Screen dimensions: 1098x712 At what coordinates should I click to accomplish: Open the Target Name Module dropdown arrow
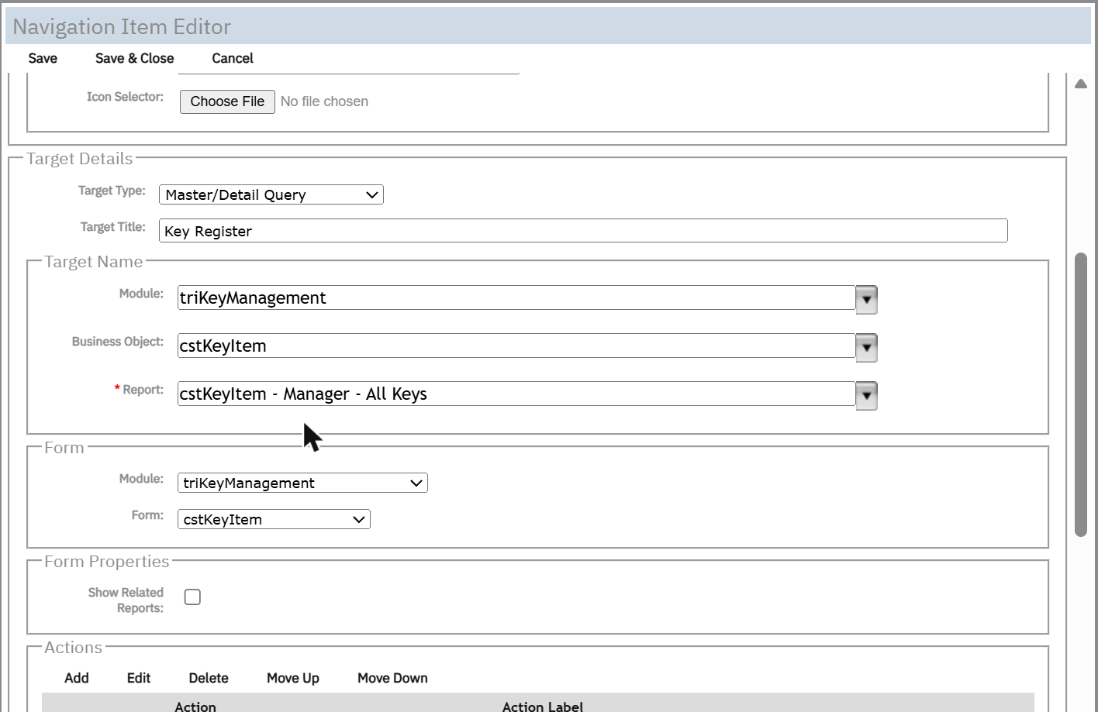[866, 300]
